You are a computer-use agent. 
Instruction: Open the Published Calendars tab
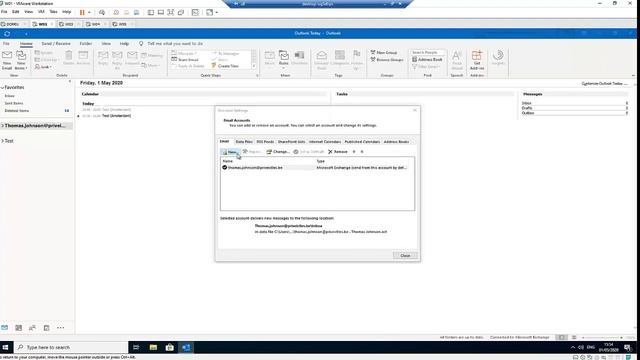click(x=362, y=142)
